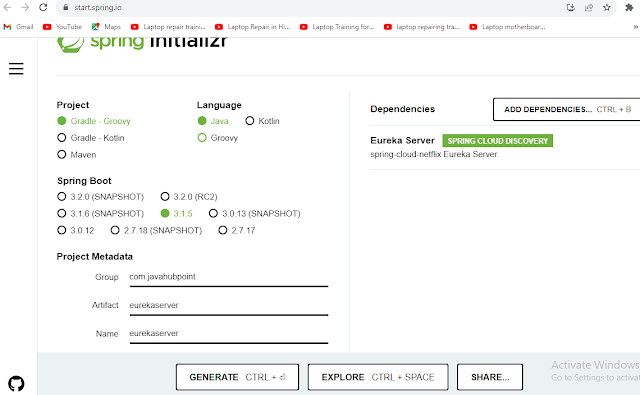This screenshot has width=640, height=395.
Task: Click the Name input field
Action: pyautogui.click(x=229, y=334)
